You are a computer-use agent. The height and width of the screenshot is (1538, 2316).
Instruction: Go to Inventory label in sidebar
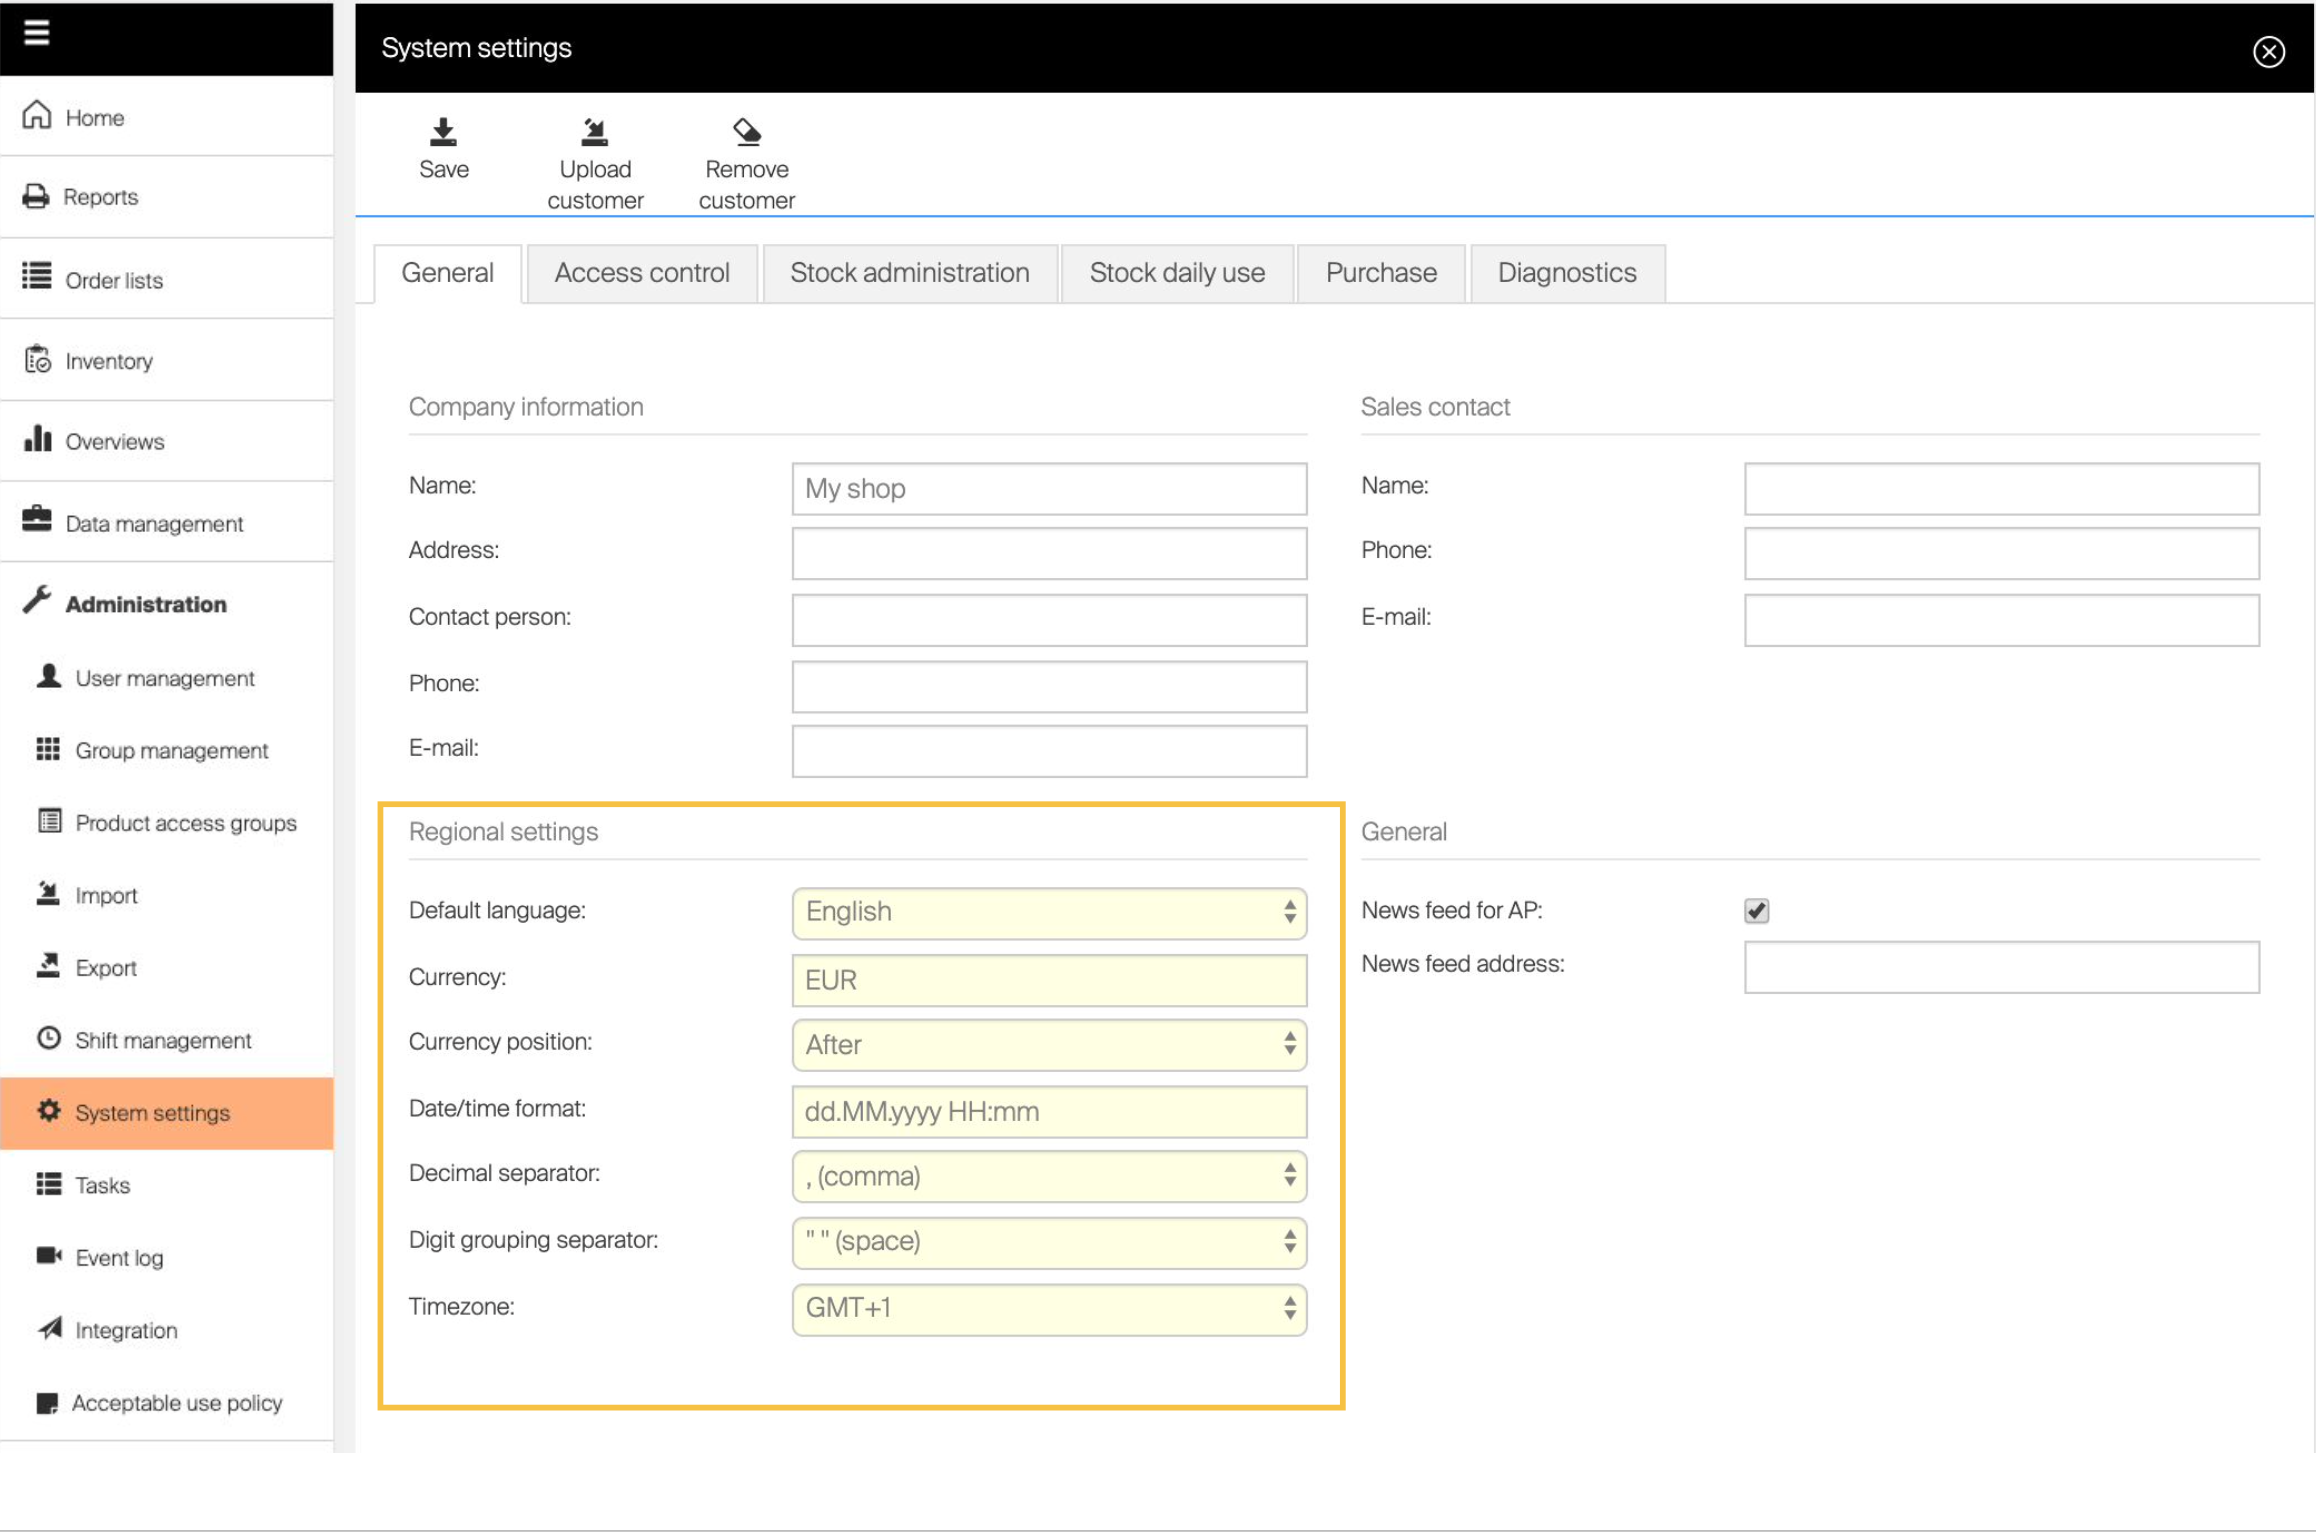[109, 361]
